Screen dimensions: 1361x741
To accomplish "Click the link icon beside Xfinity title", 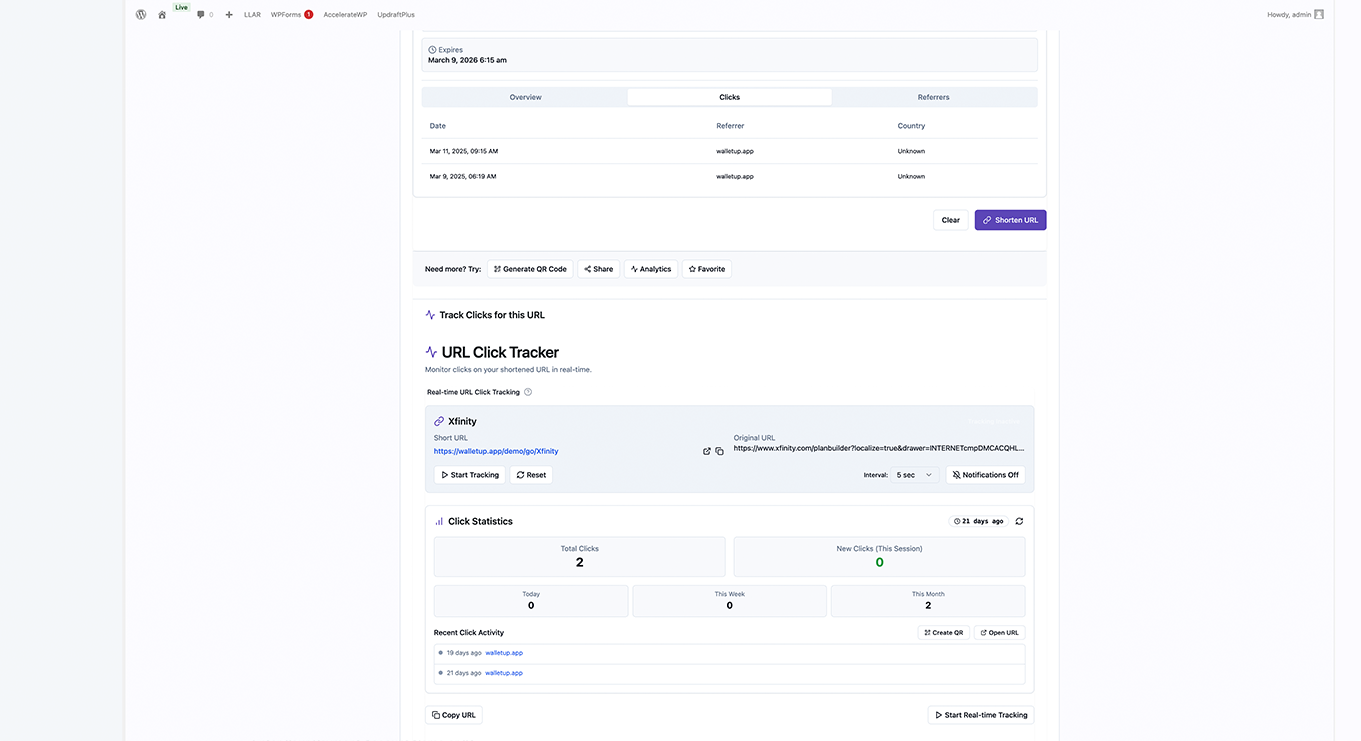I will (439, 422).
